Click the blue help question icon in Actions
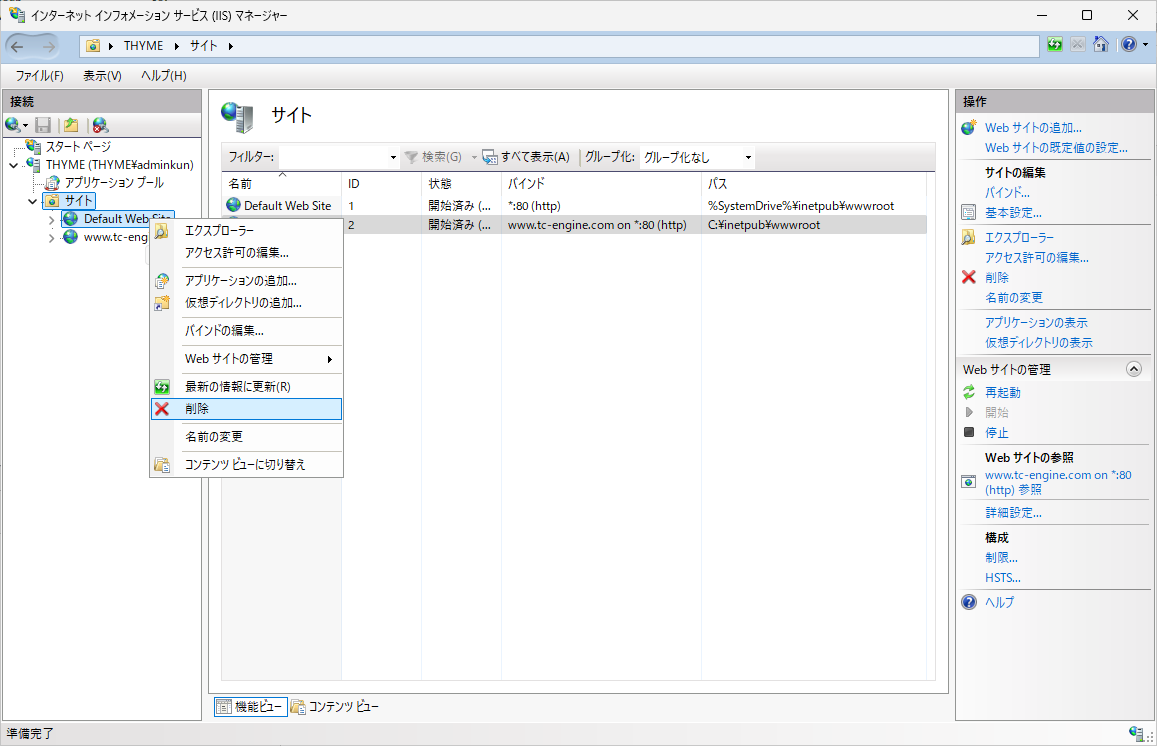The height and width of the screenshot is (746, 1157). pos(969,602)
